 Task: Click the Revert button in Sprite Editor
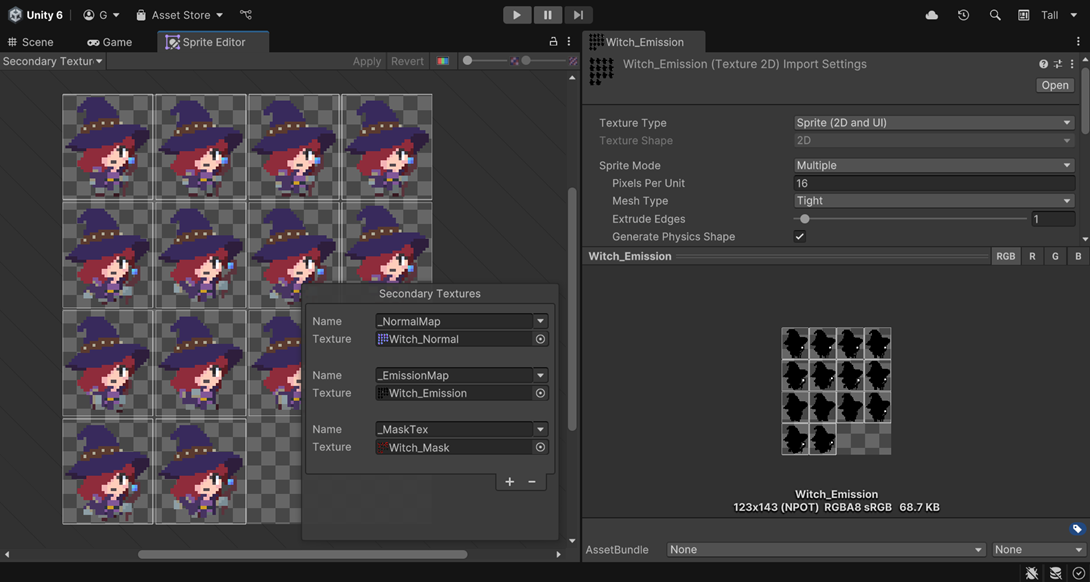point(407,61)
